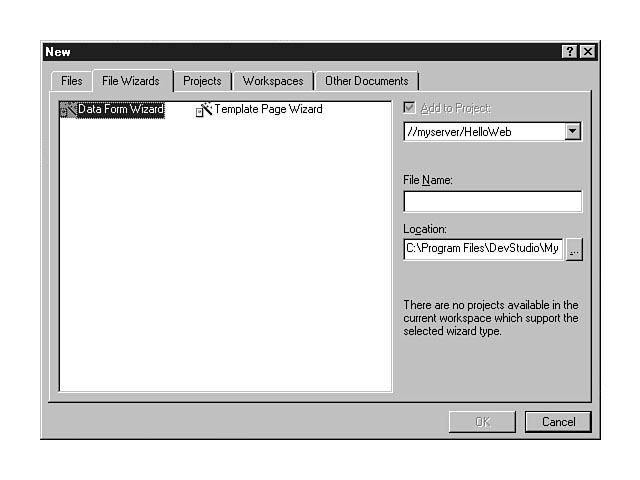
Task: Focus the File Name text field
Action: pyautogui.click(x=492, y=202)
